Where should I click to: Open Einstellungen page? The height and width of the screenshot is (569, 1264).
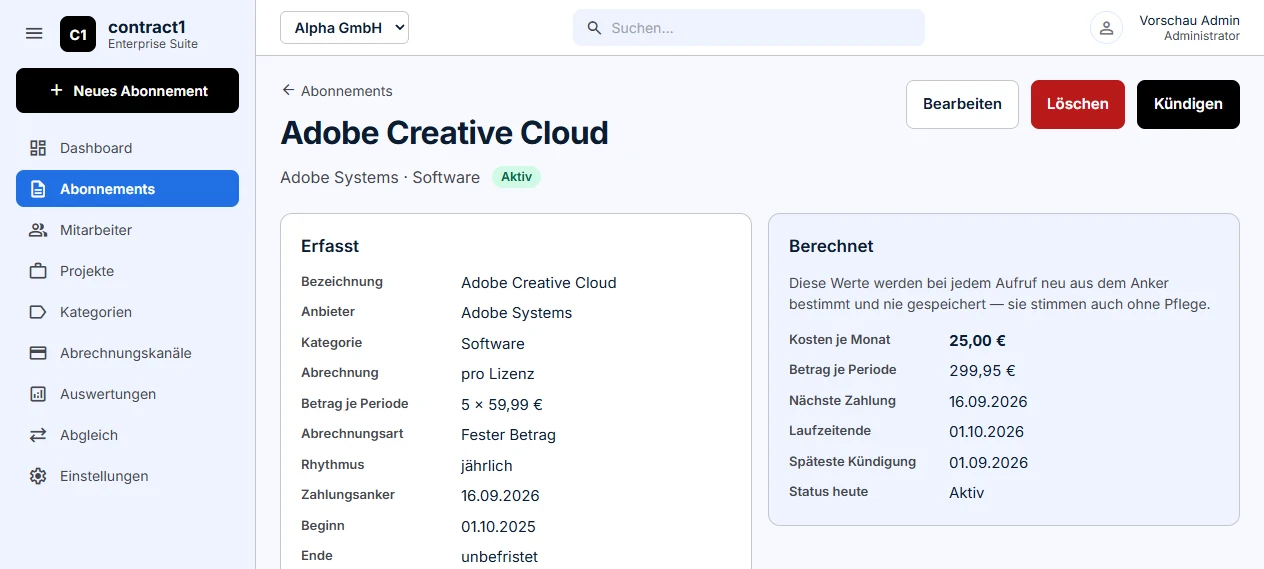click(x=127, y=476)
